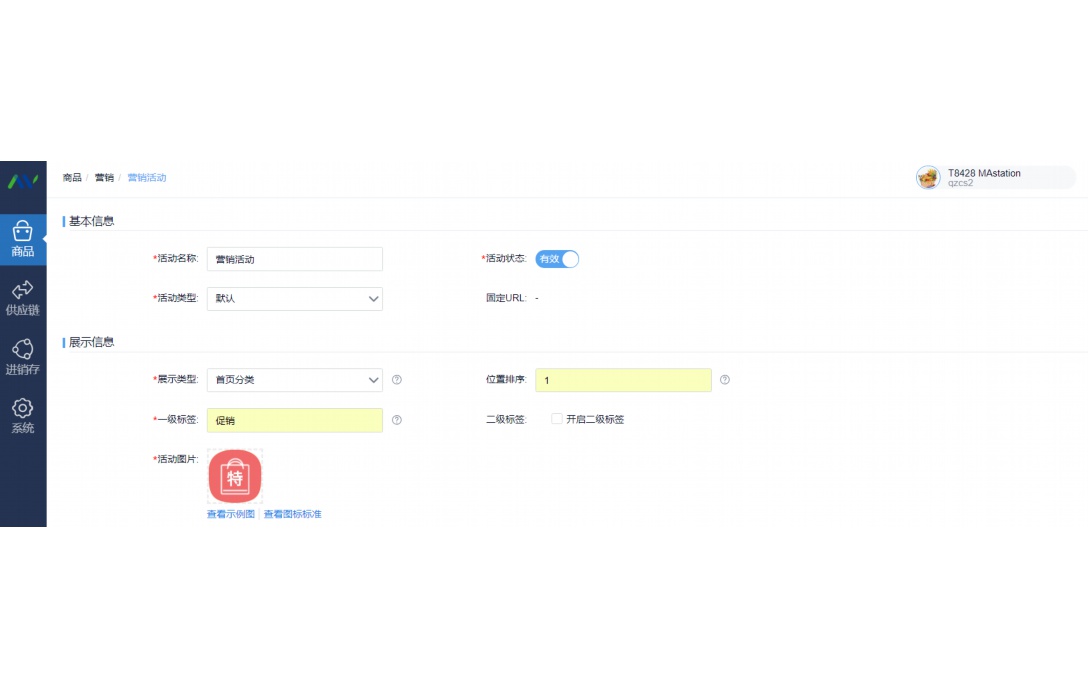The image size is (1088, 688).
Task: Select the 商品 module in the sidebar
Action: (x=23, y=240)
